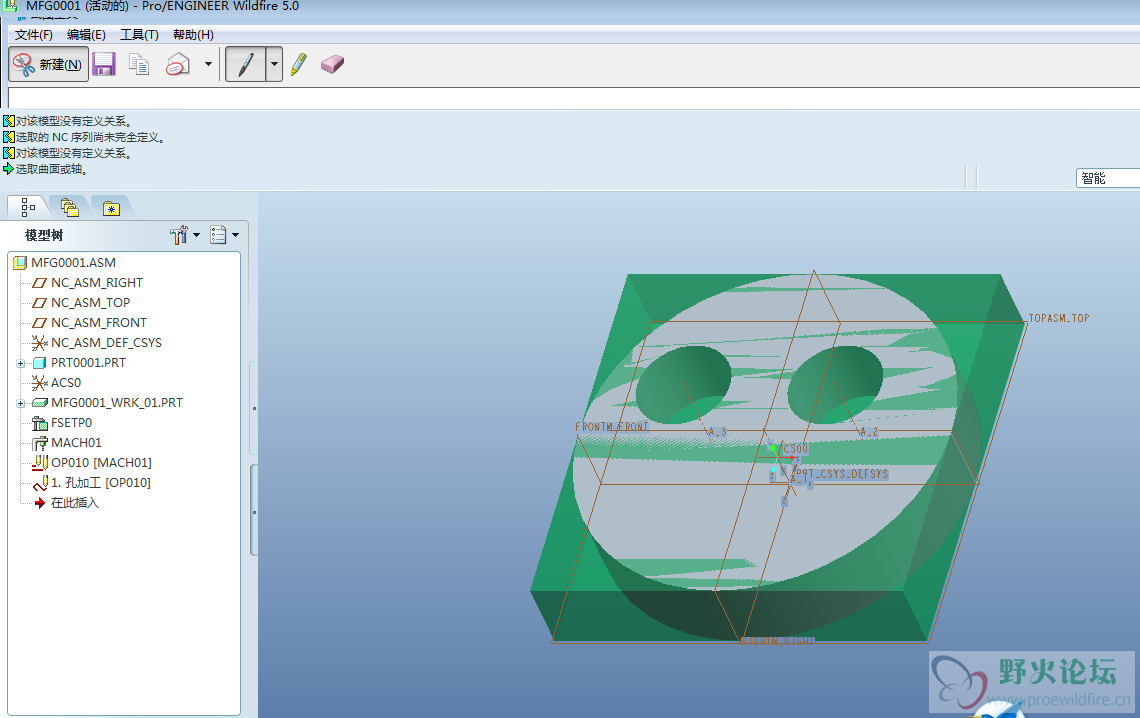Open the send snip dropdown arrow
This screenshot has width=1140, height=718.
tap(209, 64)
